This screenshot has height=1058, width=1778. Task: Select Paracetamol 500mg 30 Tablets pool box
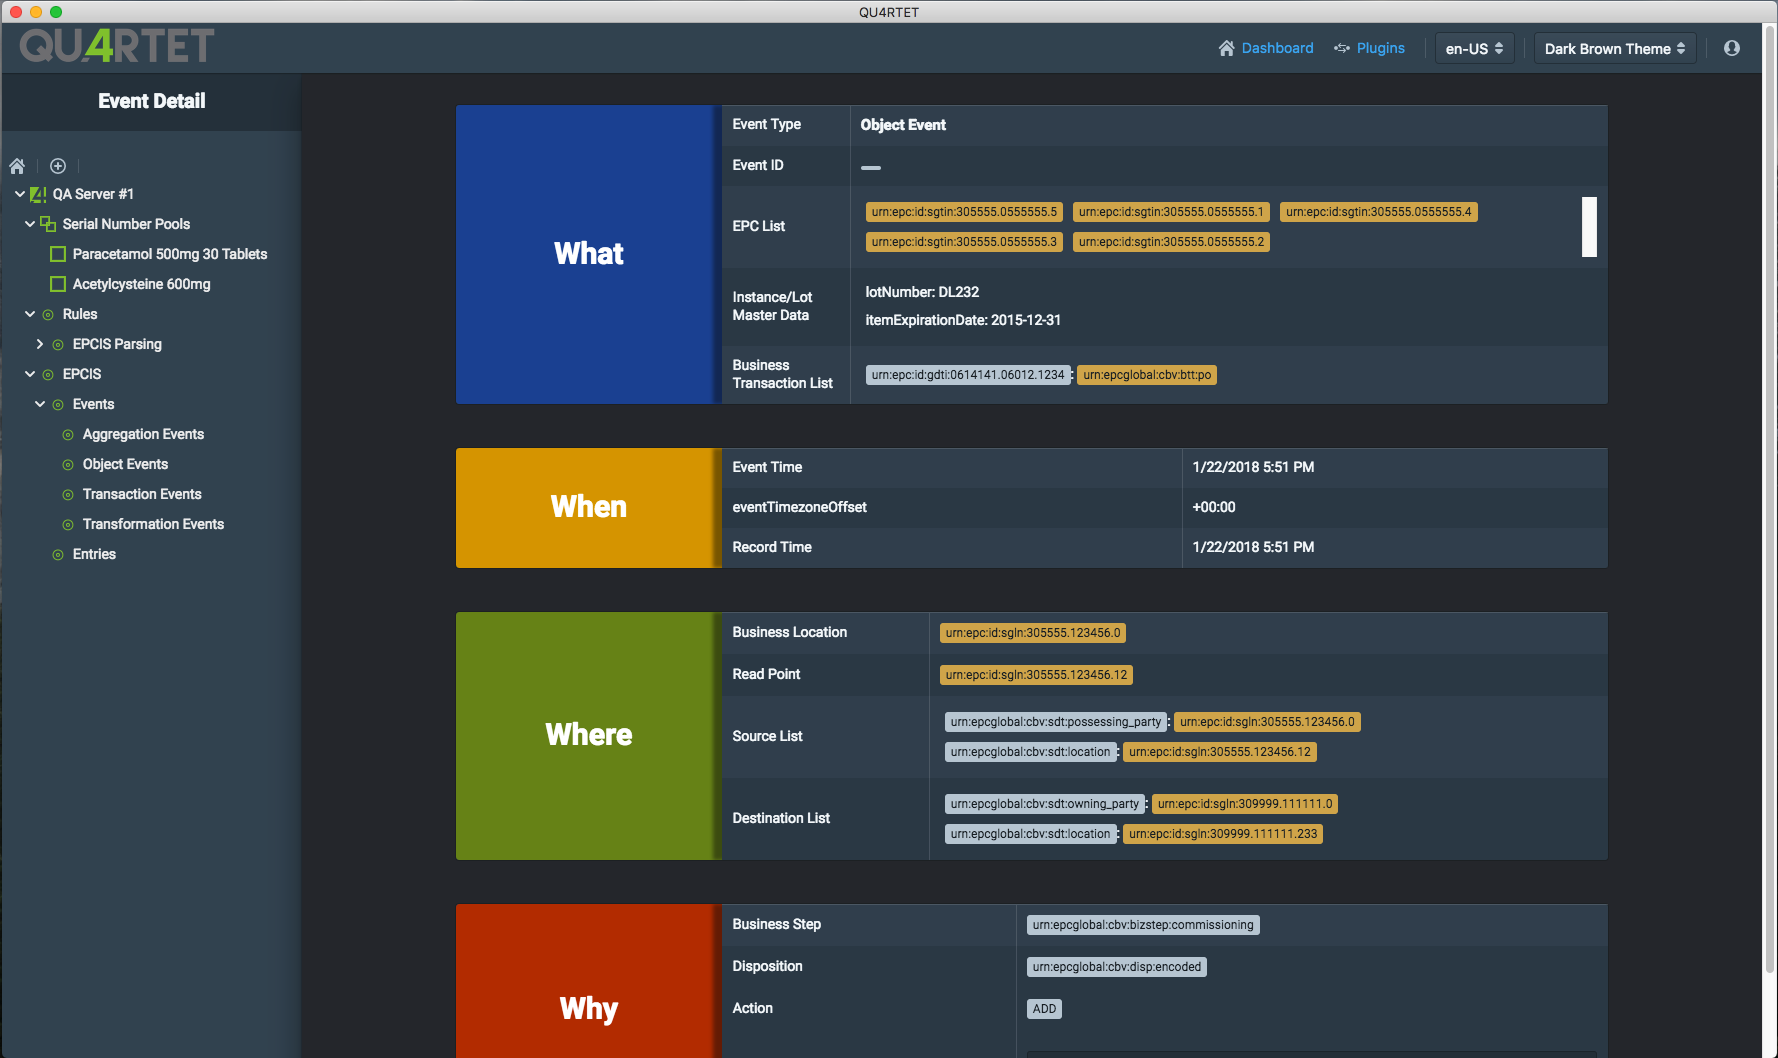point(58,254)
